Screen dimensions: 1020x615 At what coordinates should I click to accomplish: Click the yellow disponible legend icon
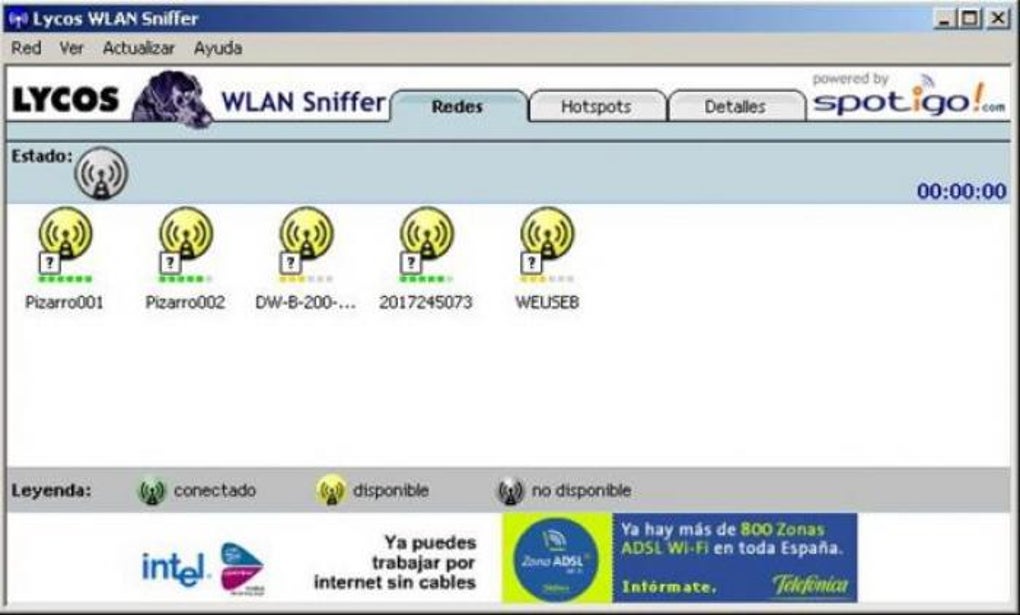click(331, 491)
